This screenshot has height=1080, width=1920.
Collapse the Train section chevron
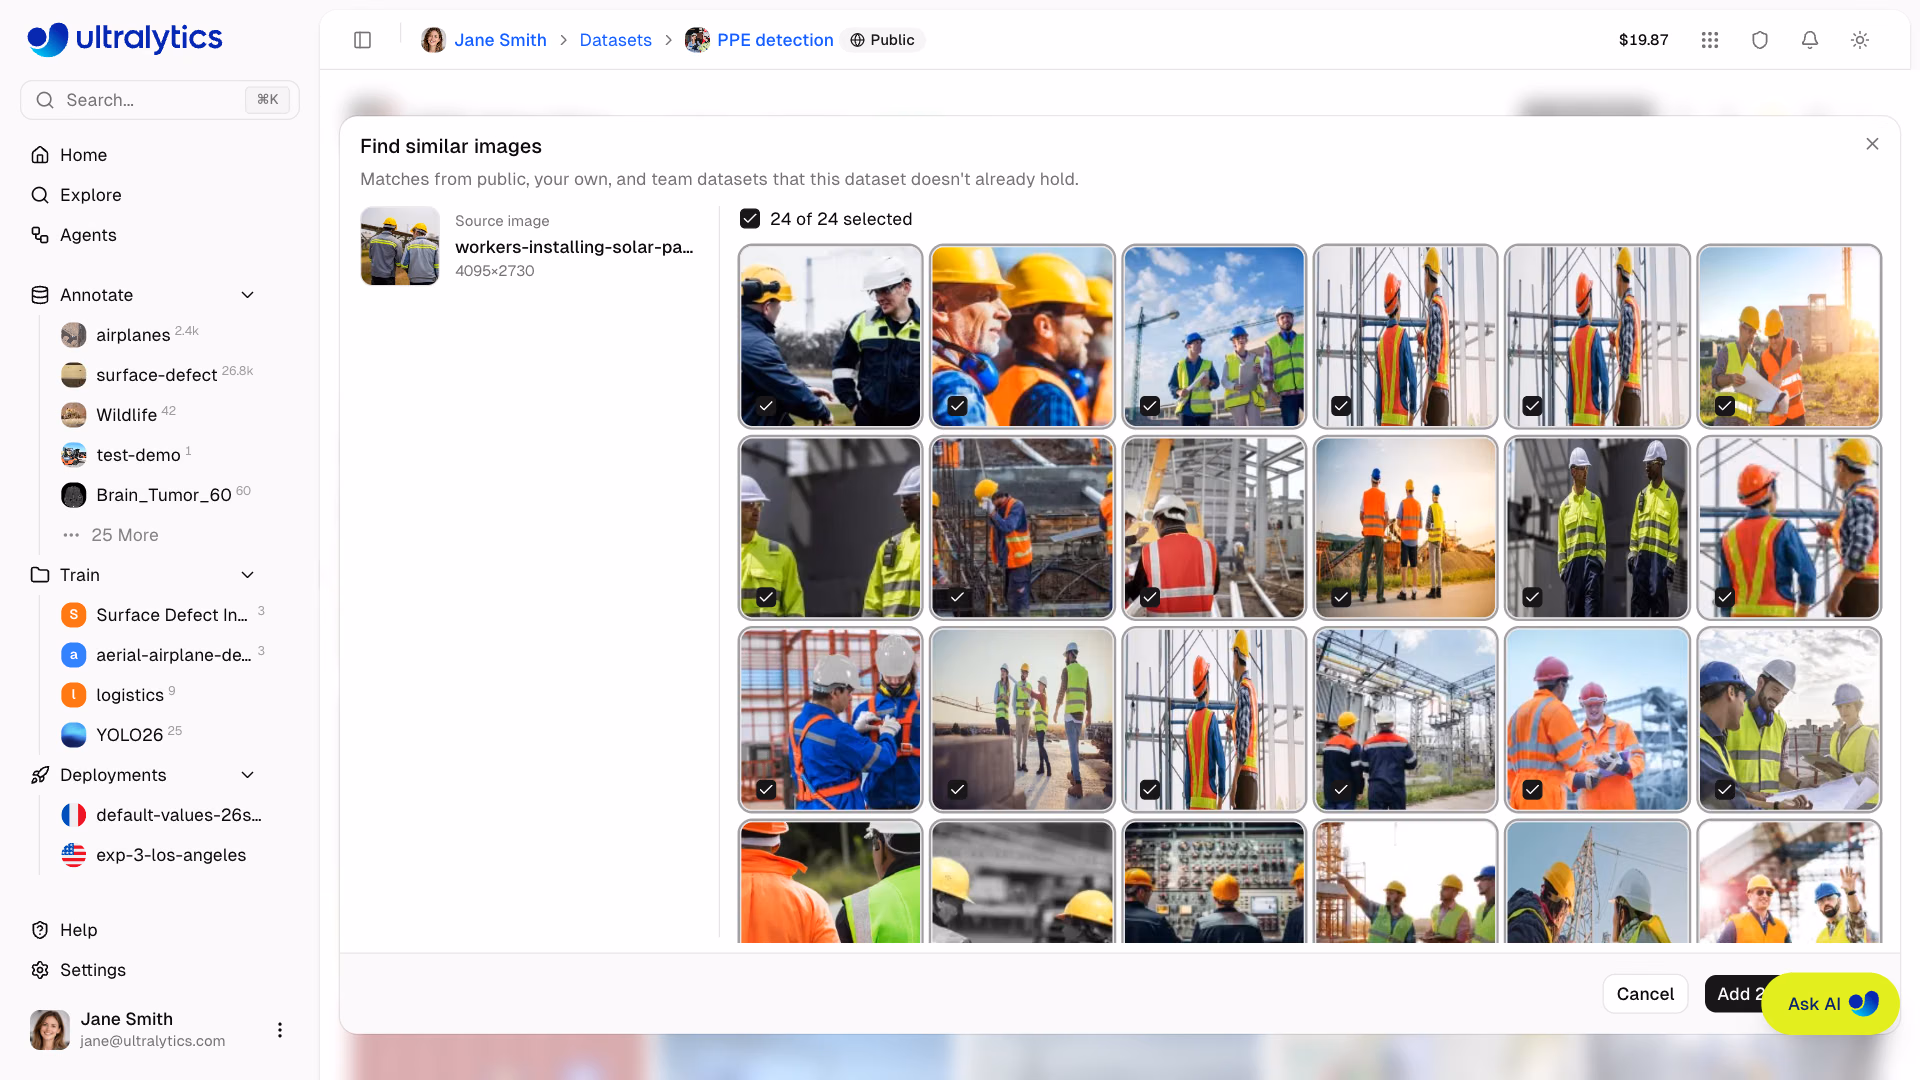[x=248, y=575]
